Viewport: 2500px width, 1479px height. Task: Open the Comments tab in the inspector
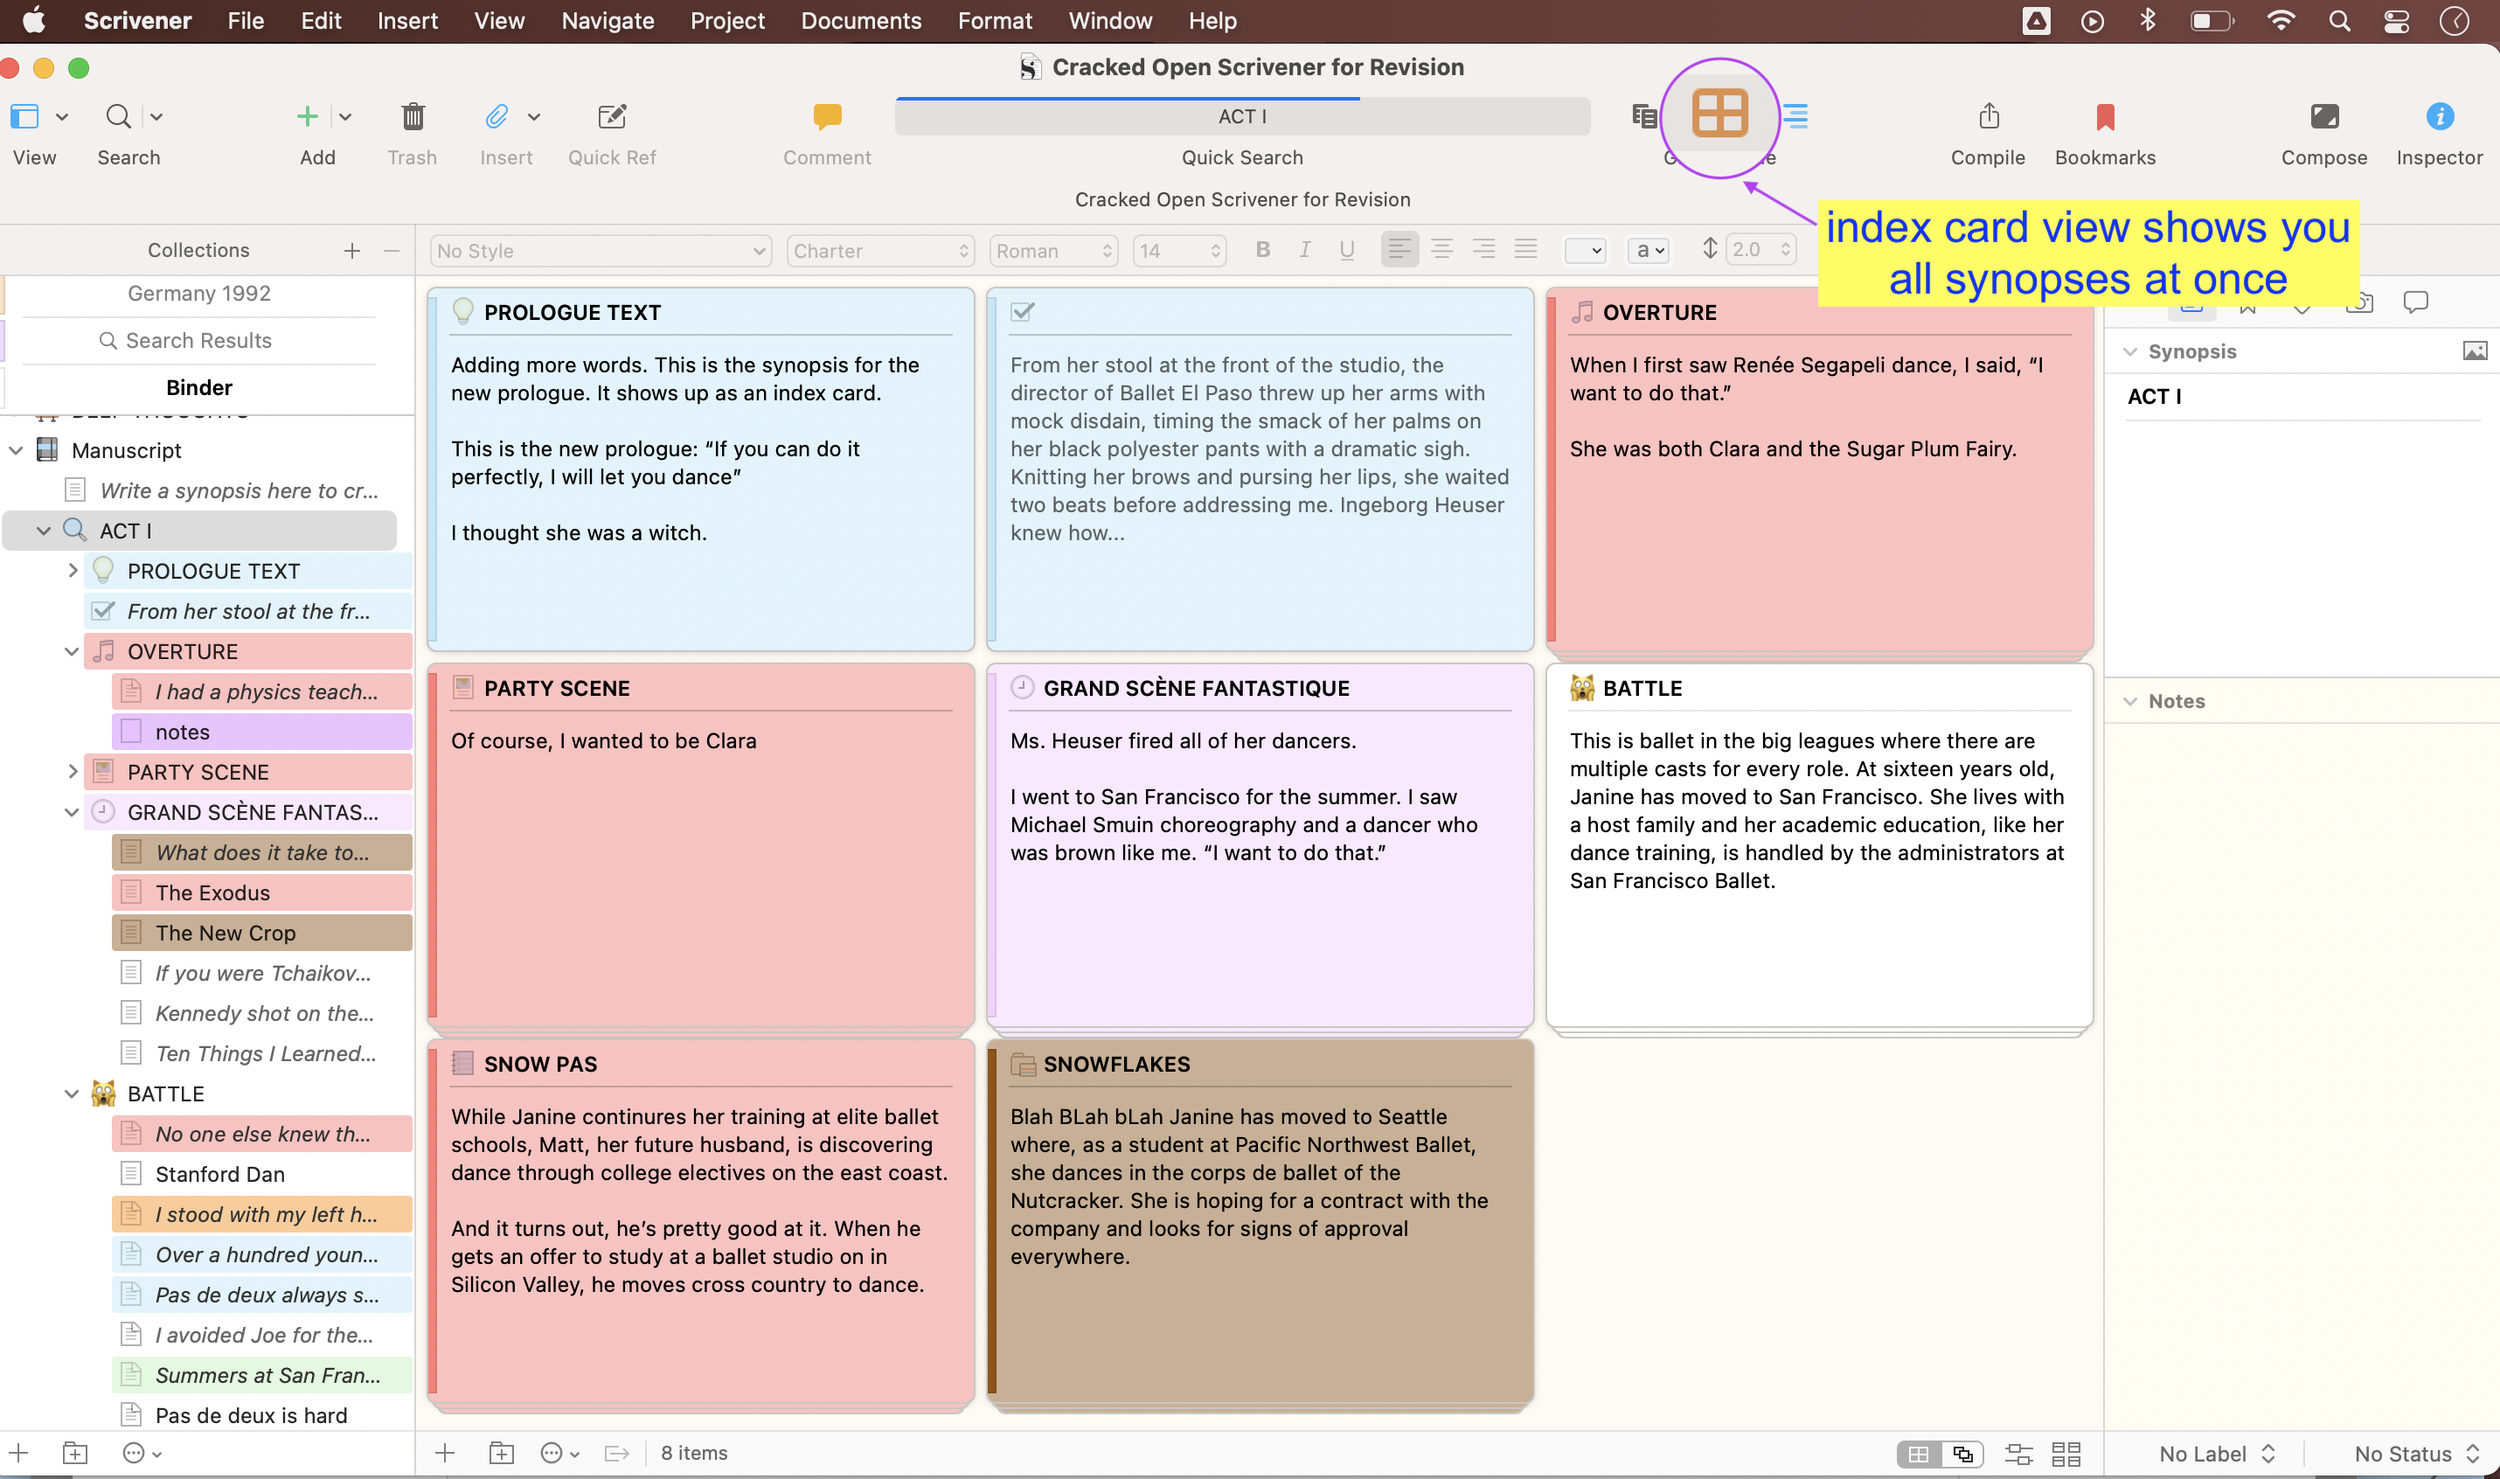pyautogui.click(x=2416, y=303)
